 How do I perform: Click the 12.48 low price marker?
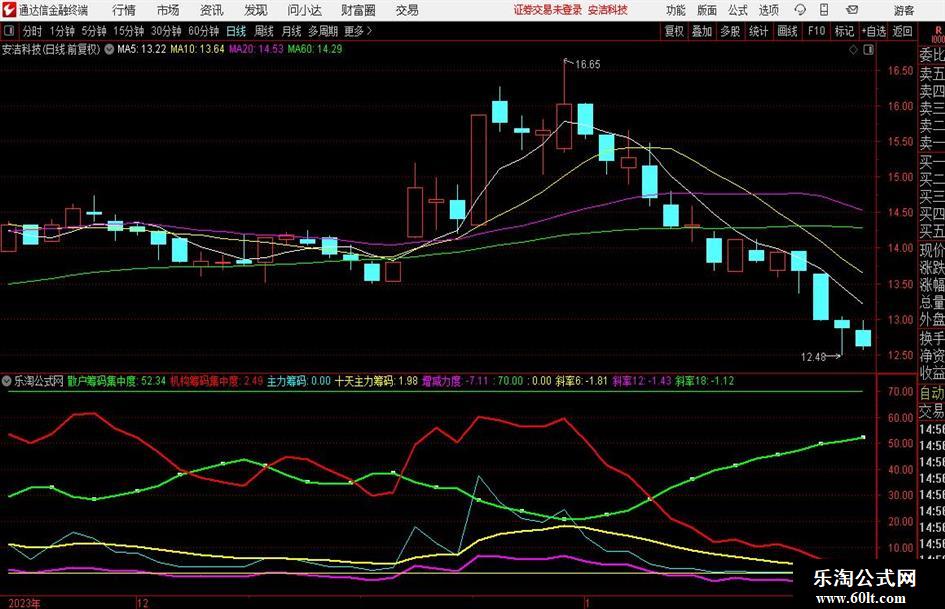click(813, 357)
